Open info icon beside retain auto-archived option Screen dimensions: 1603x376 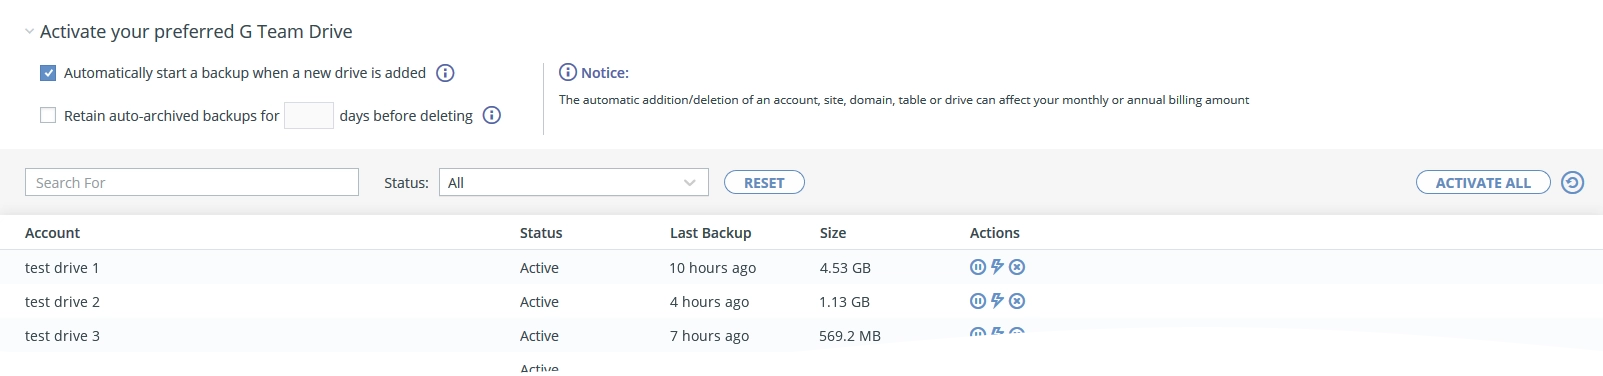click(x=492, y=115)
